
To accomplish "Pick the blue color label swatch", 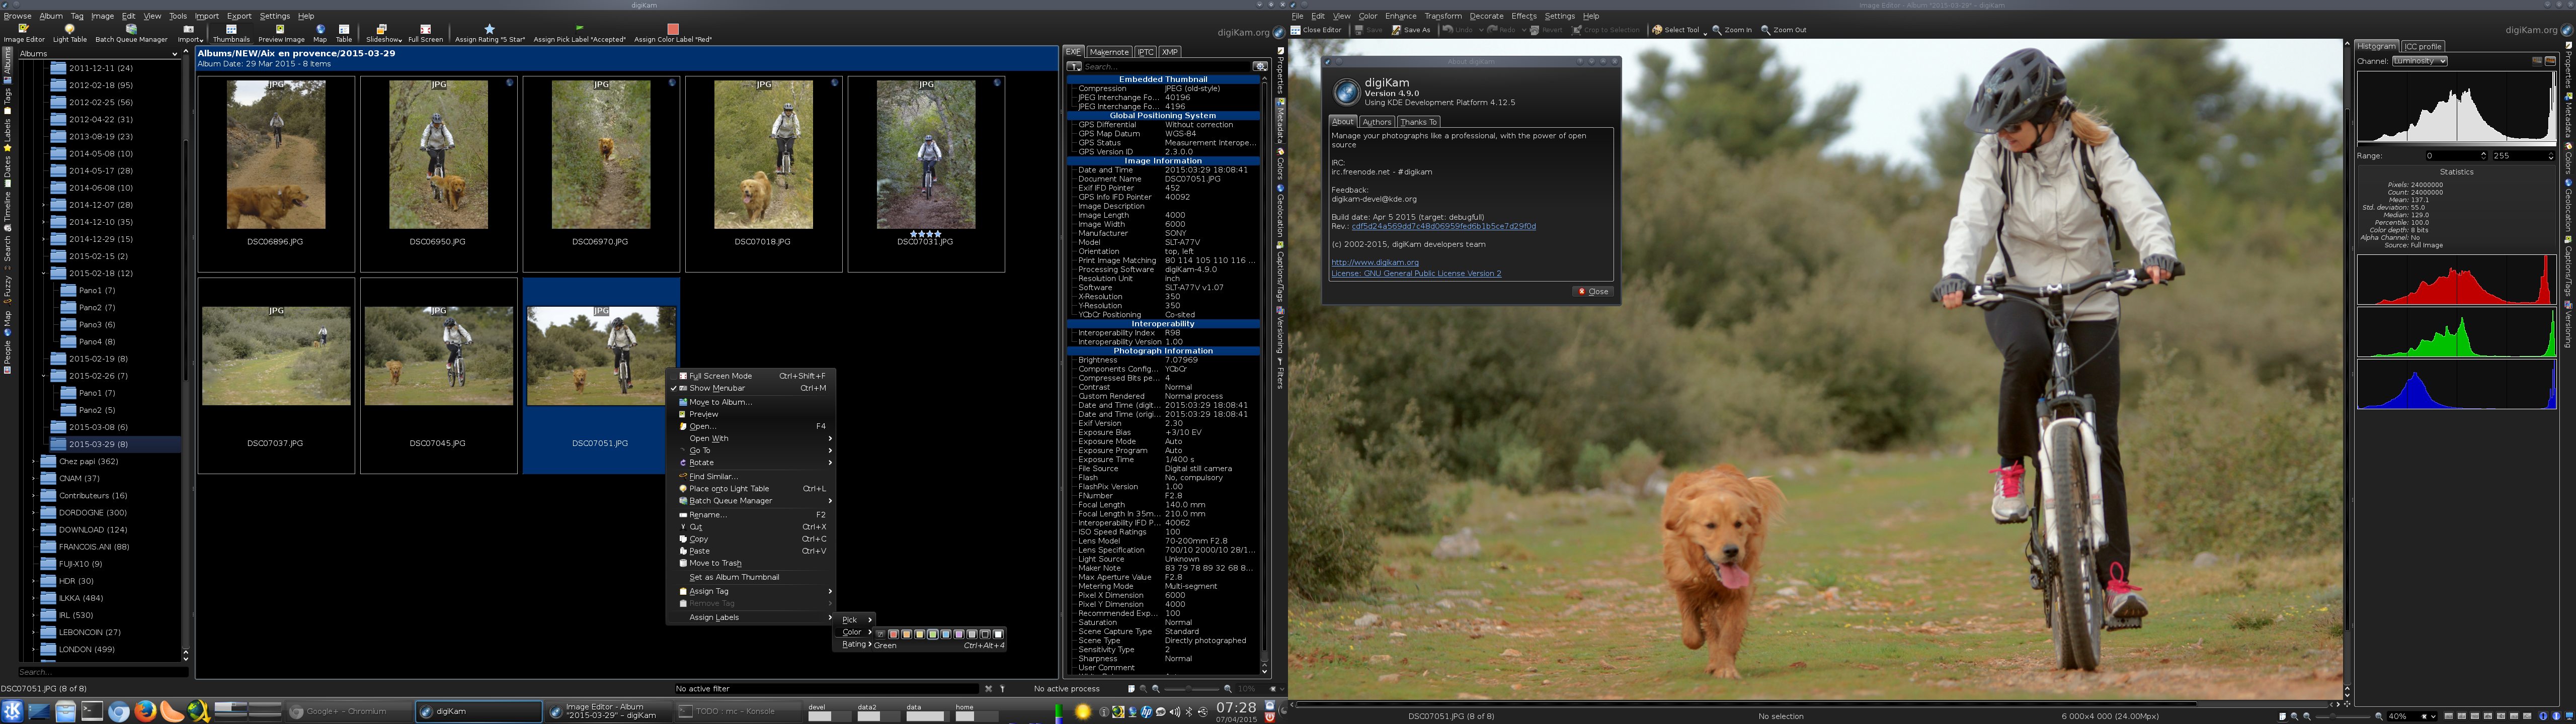I will point(946,634).
